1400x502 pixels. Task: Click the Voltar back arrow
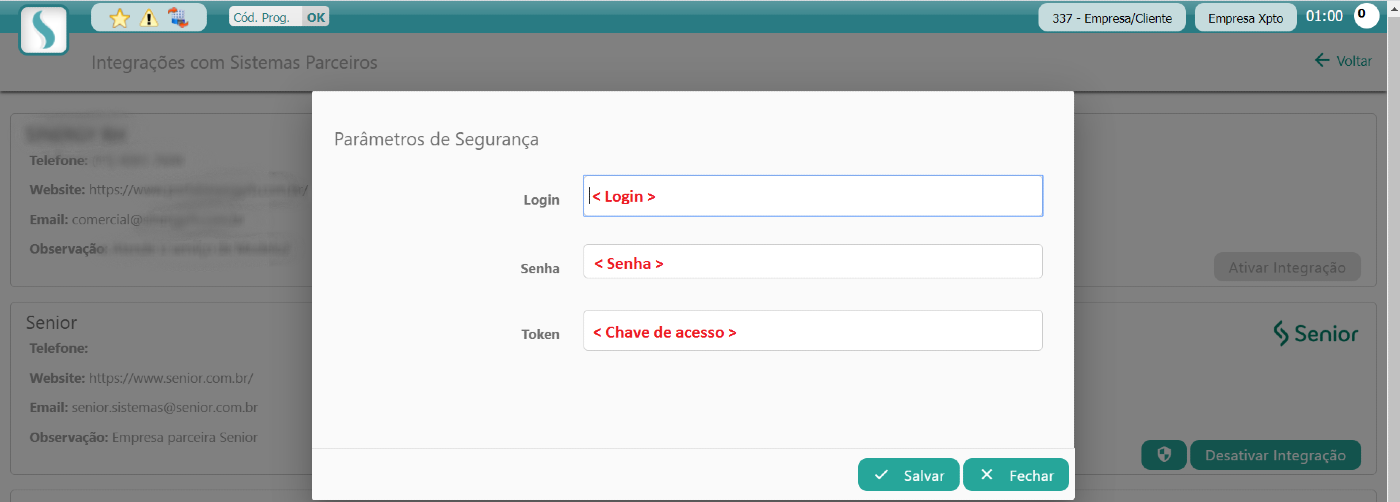[x=1343, y=61]
